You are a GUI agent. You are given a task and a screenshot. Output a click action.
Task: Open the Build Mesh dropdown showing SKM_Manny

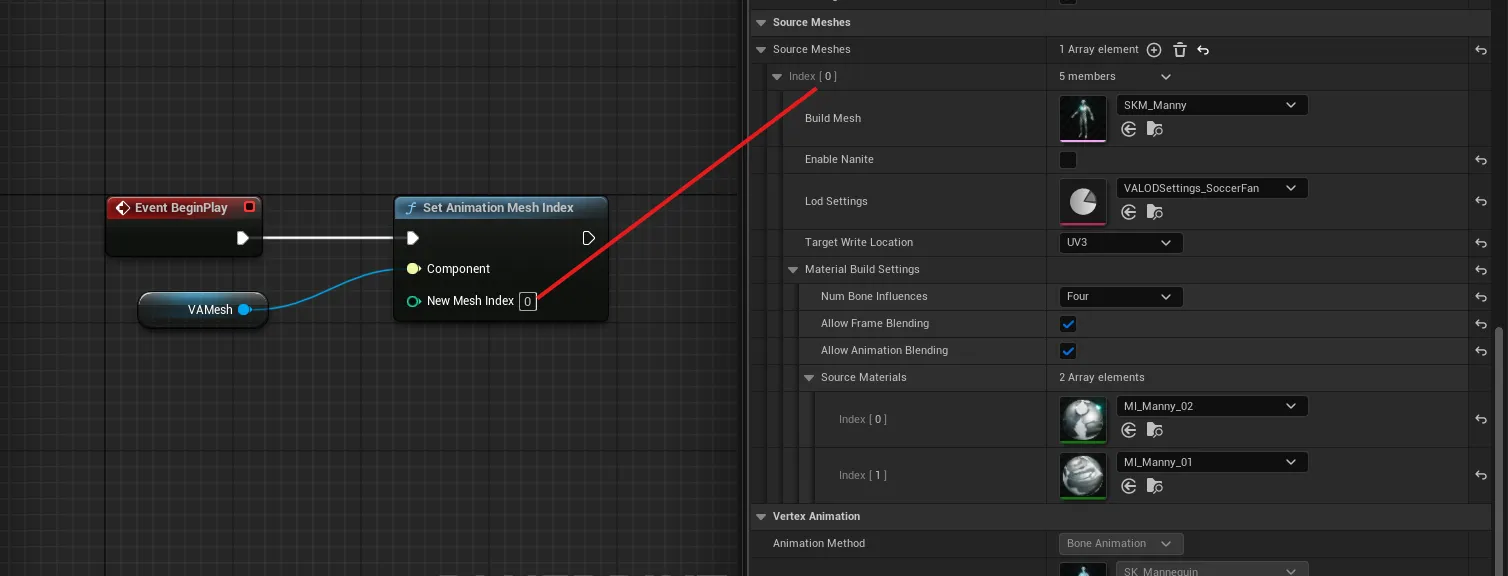pos(1211,105)
